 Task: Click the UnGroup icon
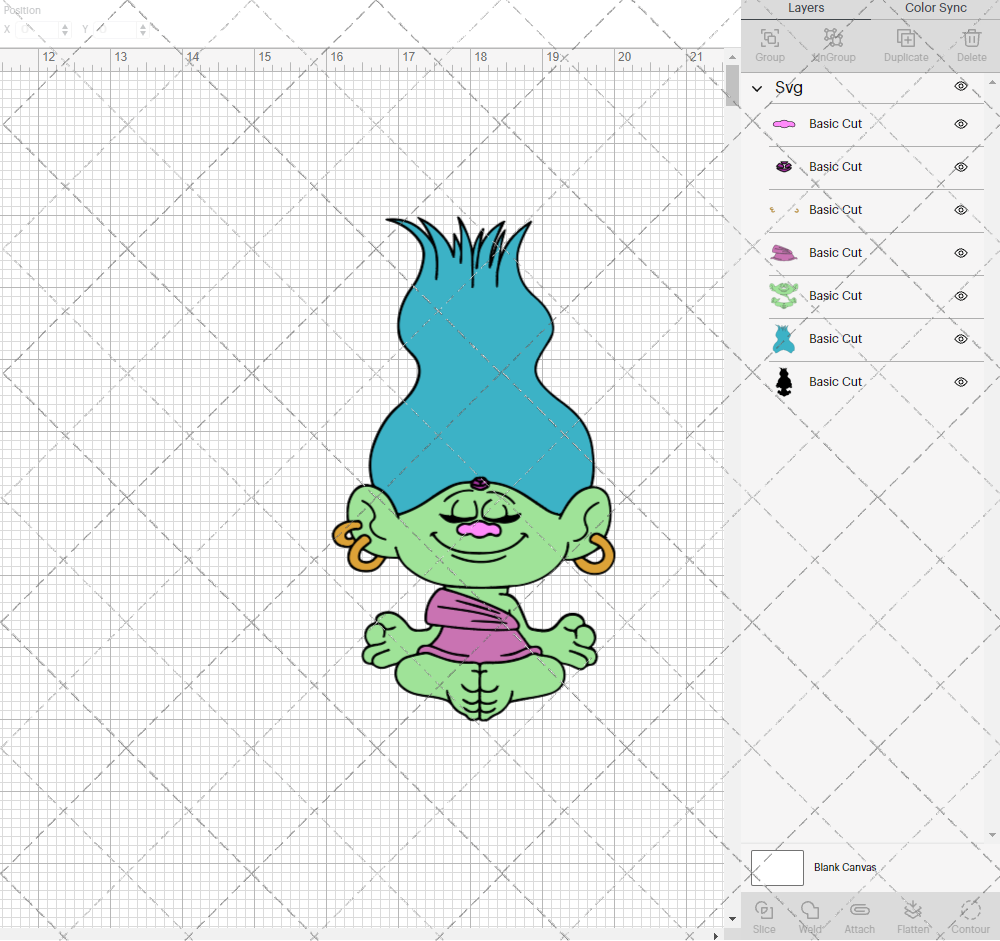tap(834, 38)
